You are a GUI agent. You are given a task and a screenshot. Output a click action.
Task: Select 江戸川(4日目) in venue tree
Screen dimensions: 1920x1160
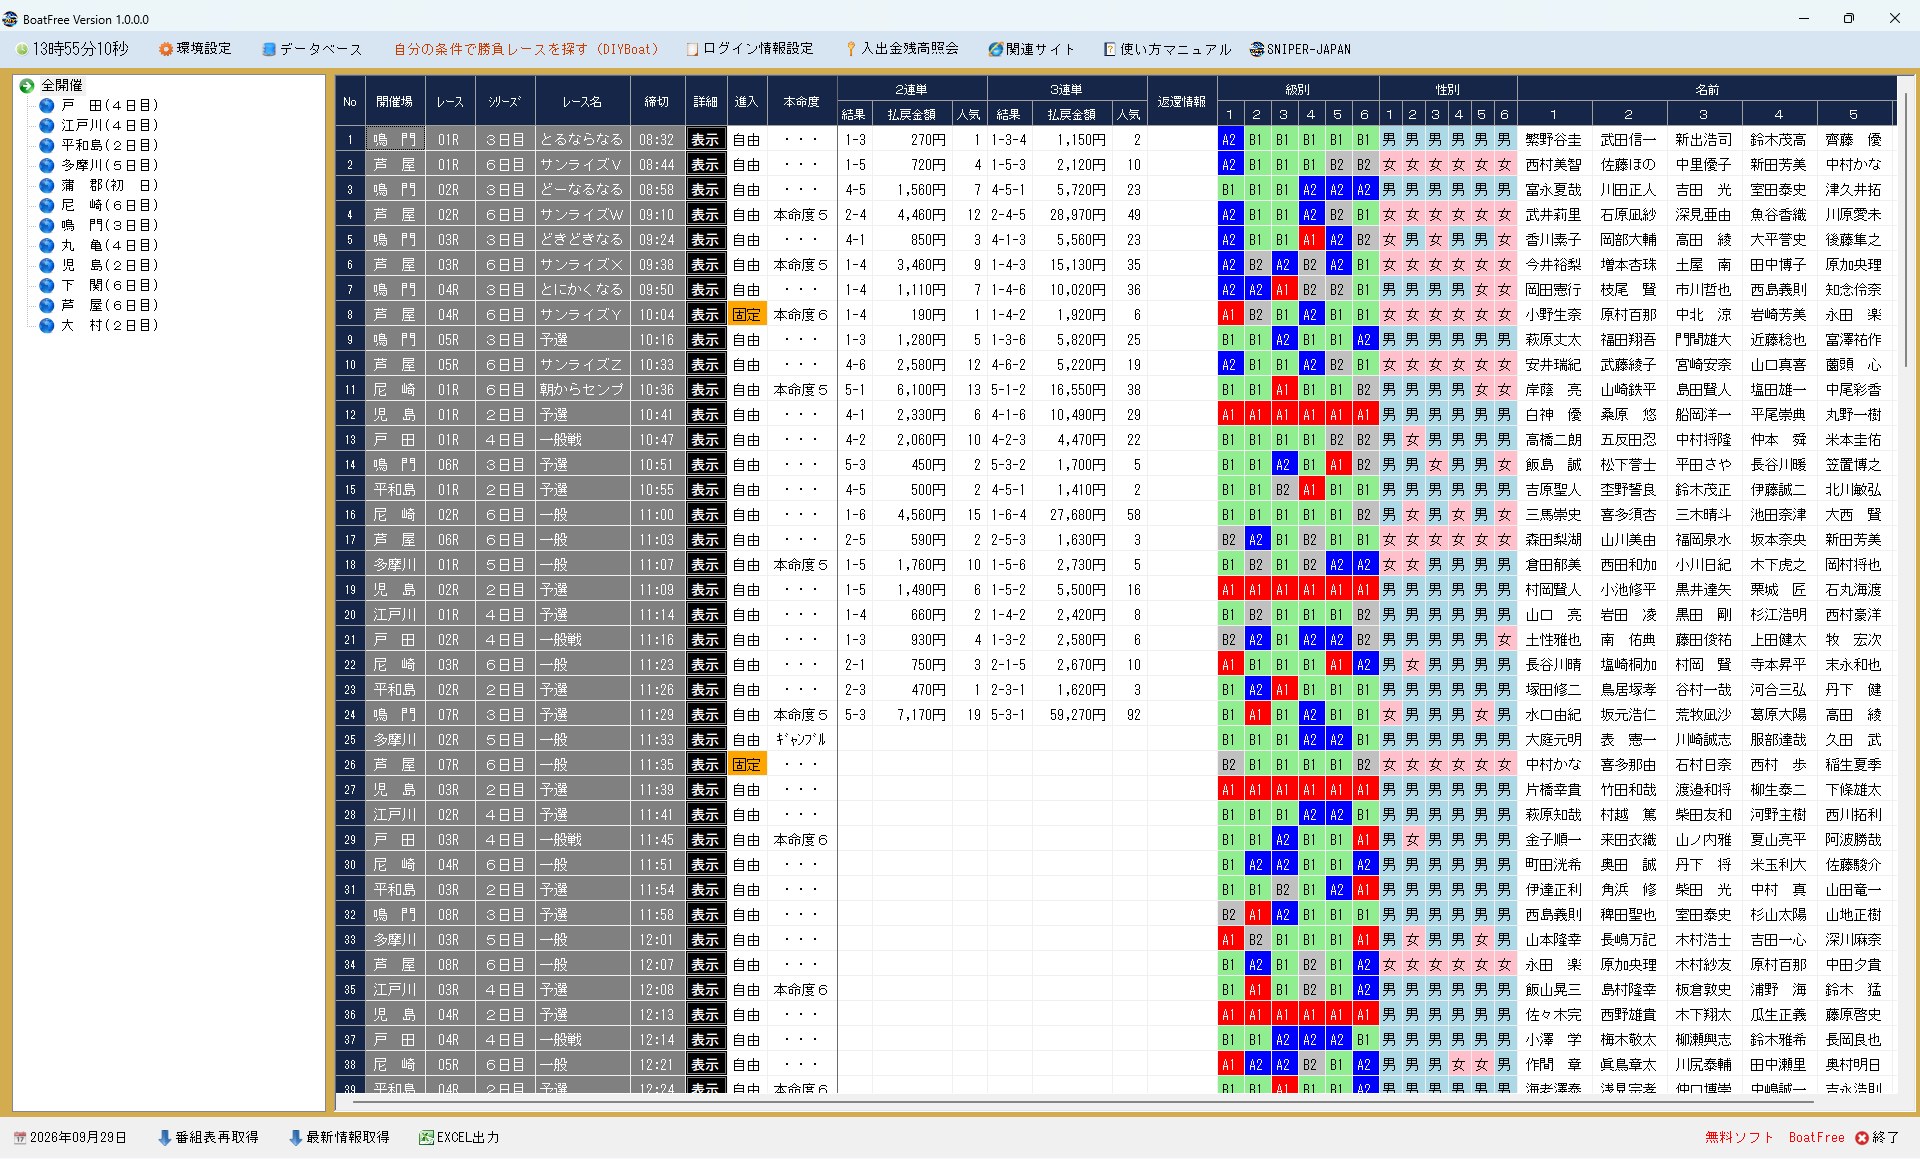click(x=110, y=125)
